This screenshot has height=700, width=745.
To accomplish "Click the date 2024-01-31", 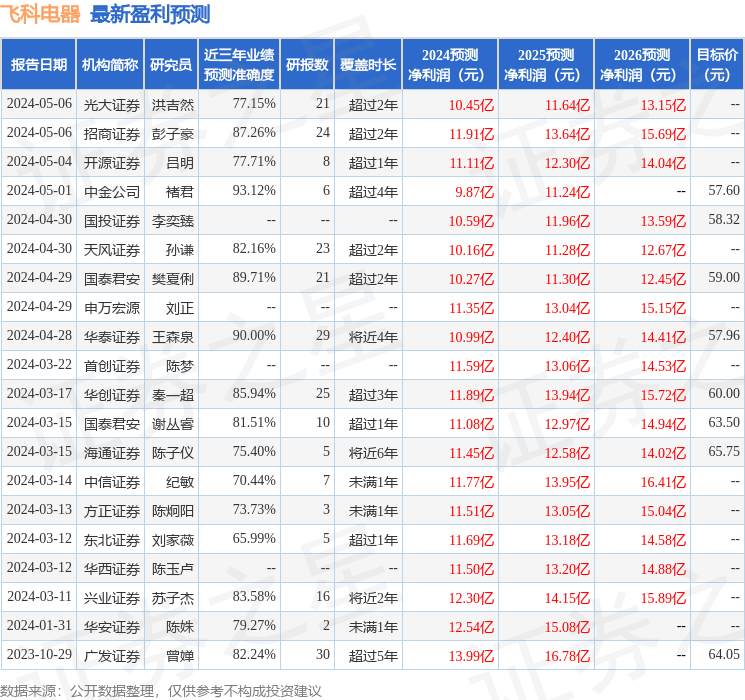I will (x=39, y=625).
